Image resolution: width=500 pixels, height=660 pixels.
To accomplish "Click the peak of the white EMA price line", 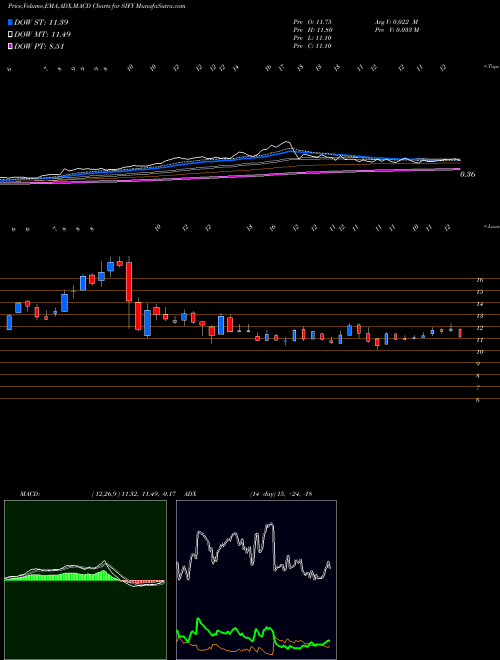I will pyautogui.click(x=287, y=142).
